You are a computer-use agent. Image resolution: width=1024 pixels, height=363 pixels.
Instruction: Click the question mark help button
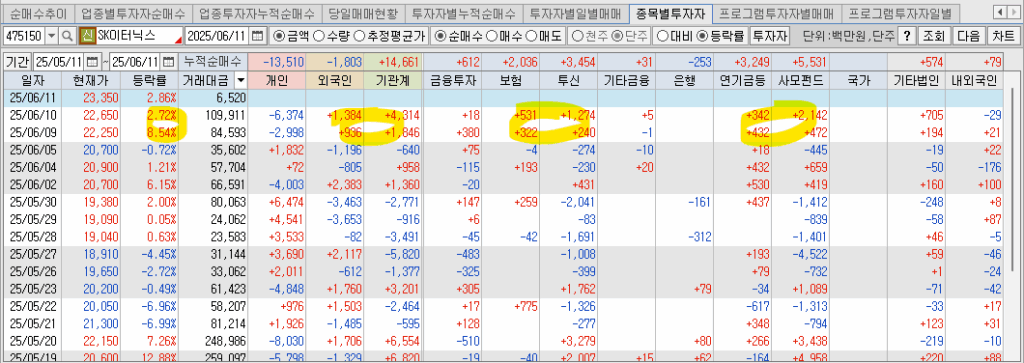(x=906, y=36)
